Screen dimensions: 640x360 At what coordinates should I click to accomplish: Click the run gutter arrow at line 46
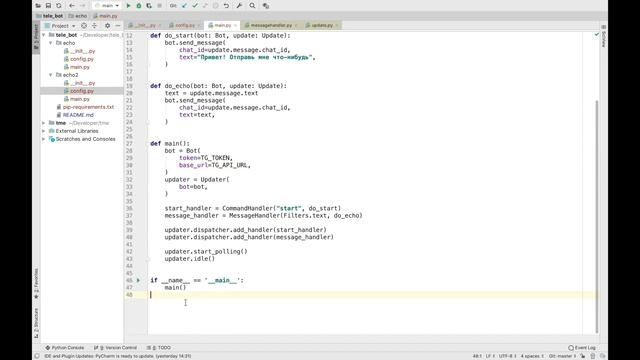click(x=138, y=280)
